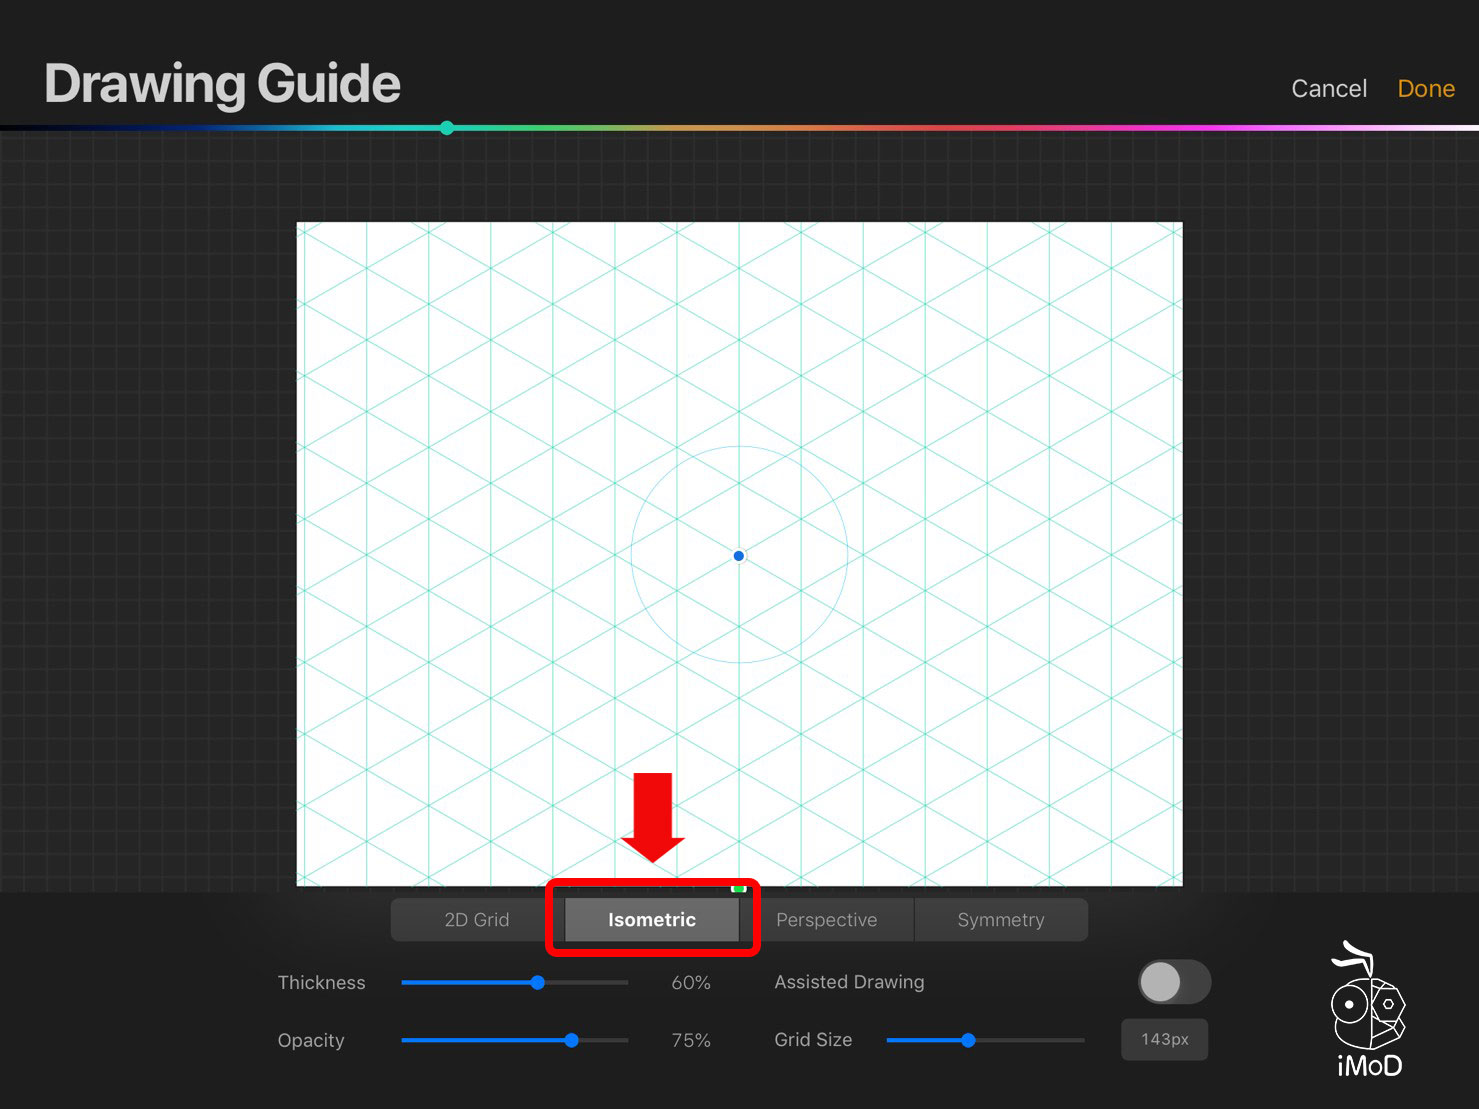Click the Opacity slider handle
Screen dimensions: 1479x1109
pos(571,1040)
